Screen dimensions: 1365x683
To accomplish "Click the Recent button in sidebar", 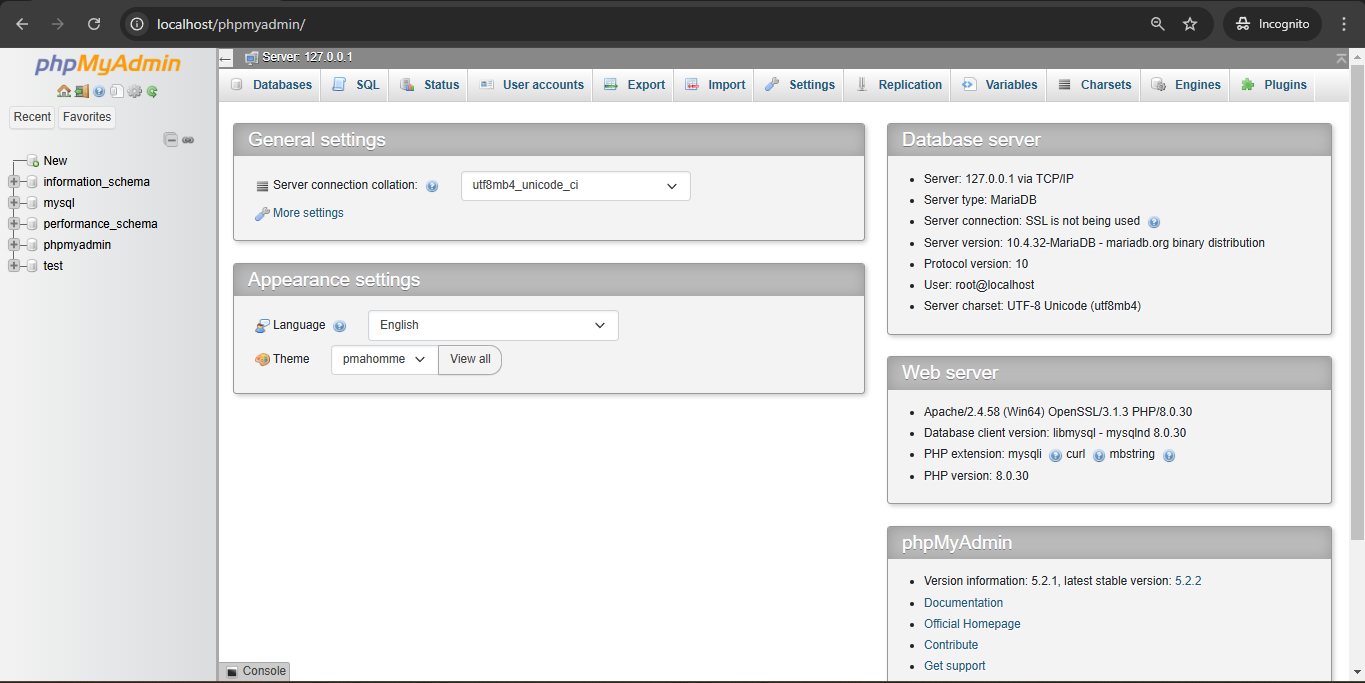I will tap(32, 117).
